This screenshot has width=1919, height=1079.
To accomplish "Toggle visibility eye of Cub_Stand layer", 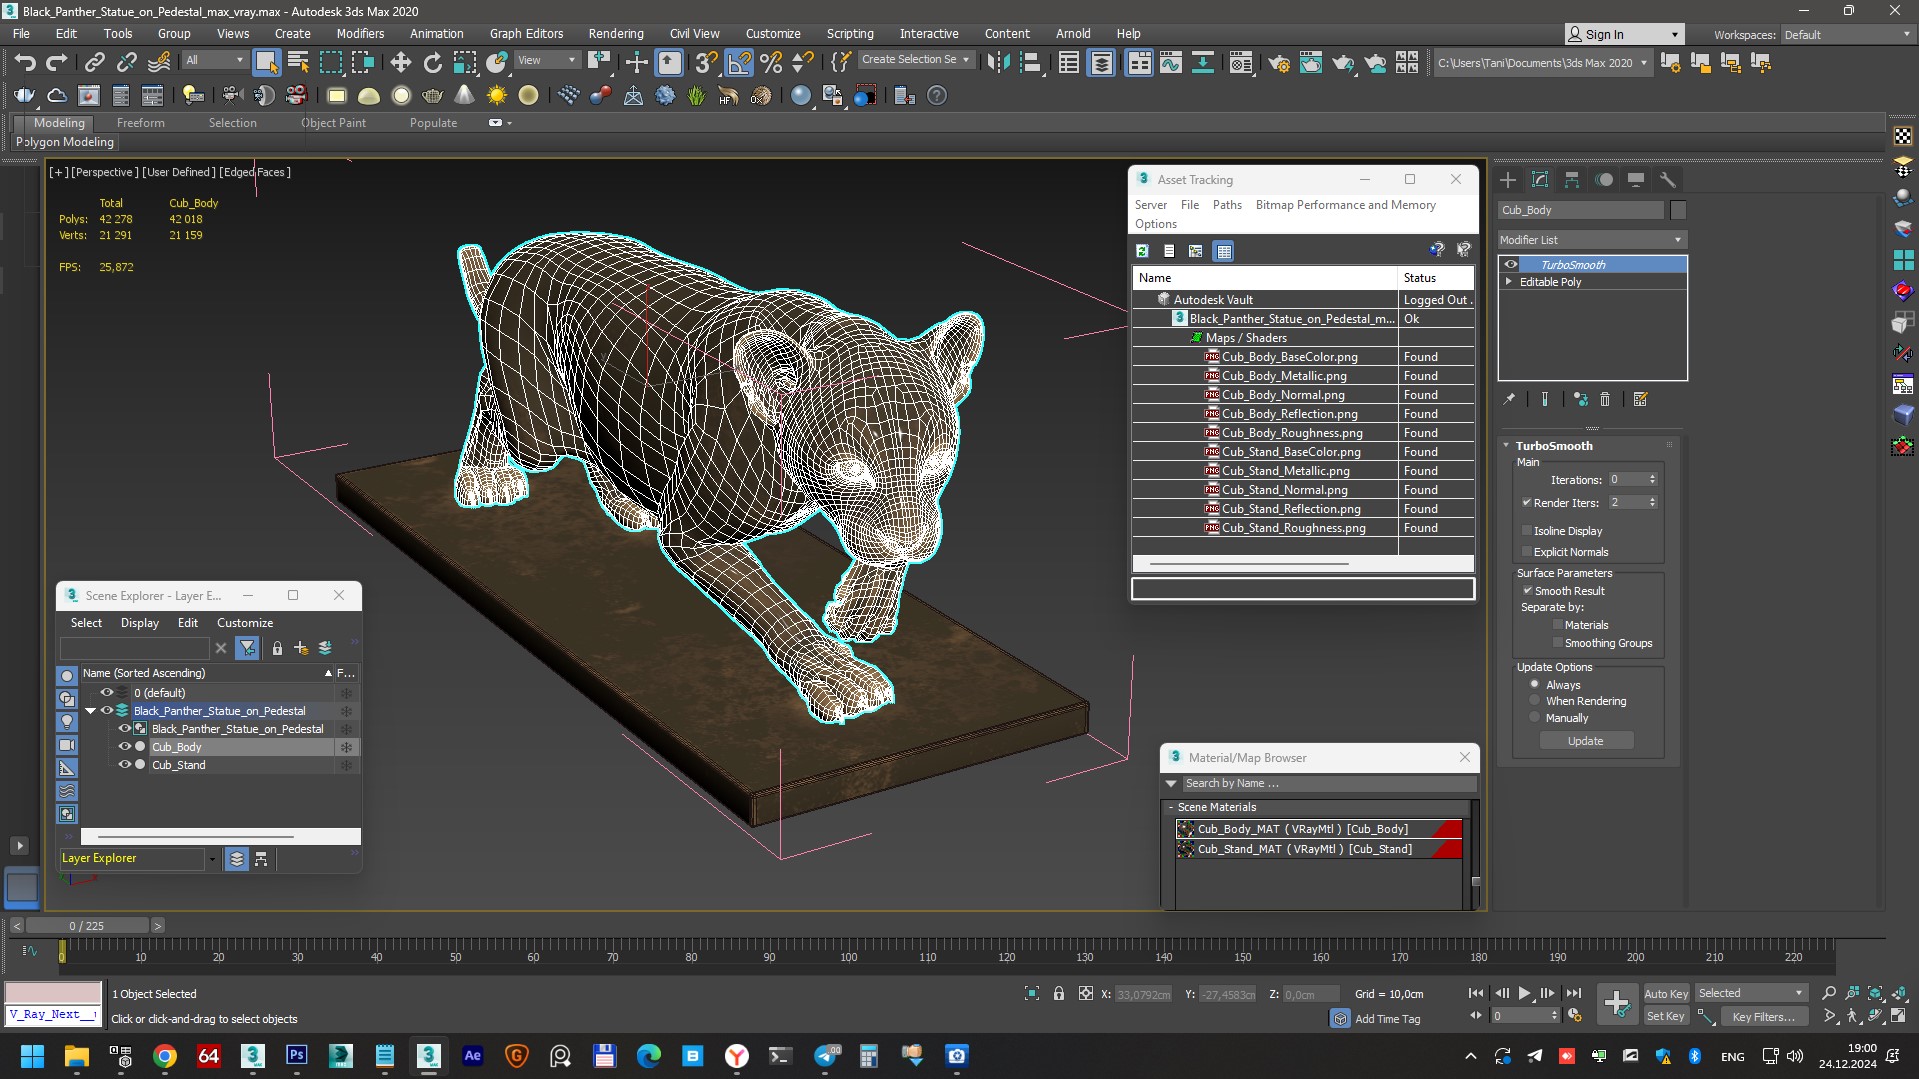I will coord(125,765).
